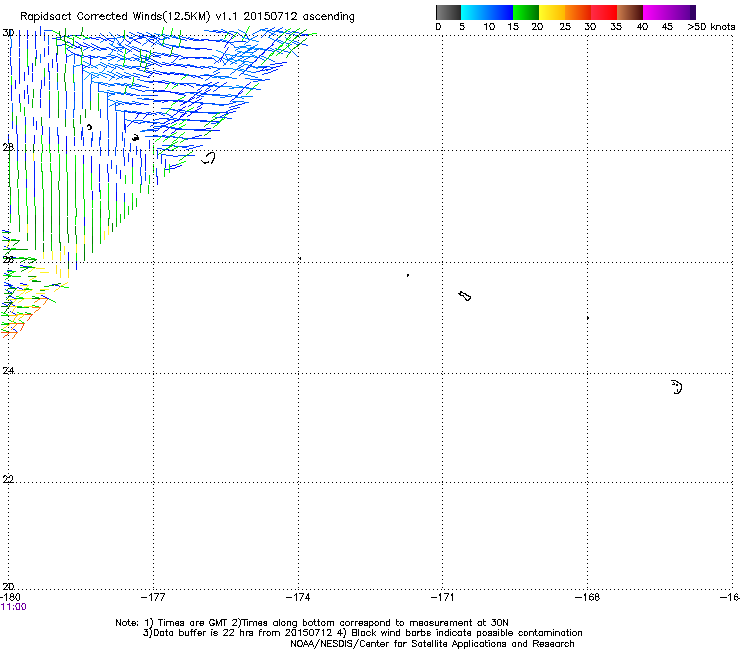Select the red 30-35 knots legend color

pyautogui.click(x=604, y=12)
